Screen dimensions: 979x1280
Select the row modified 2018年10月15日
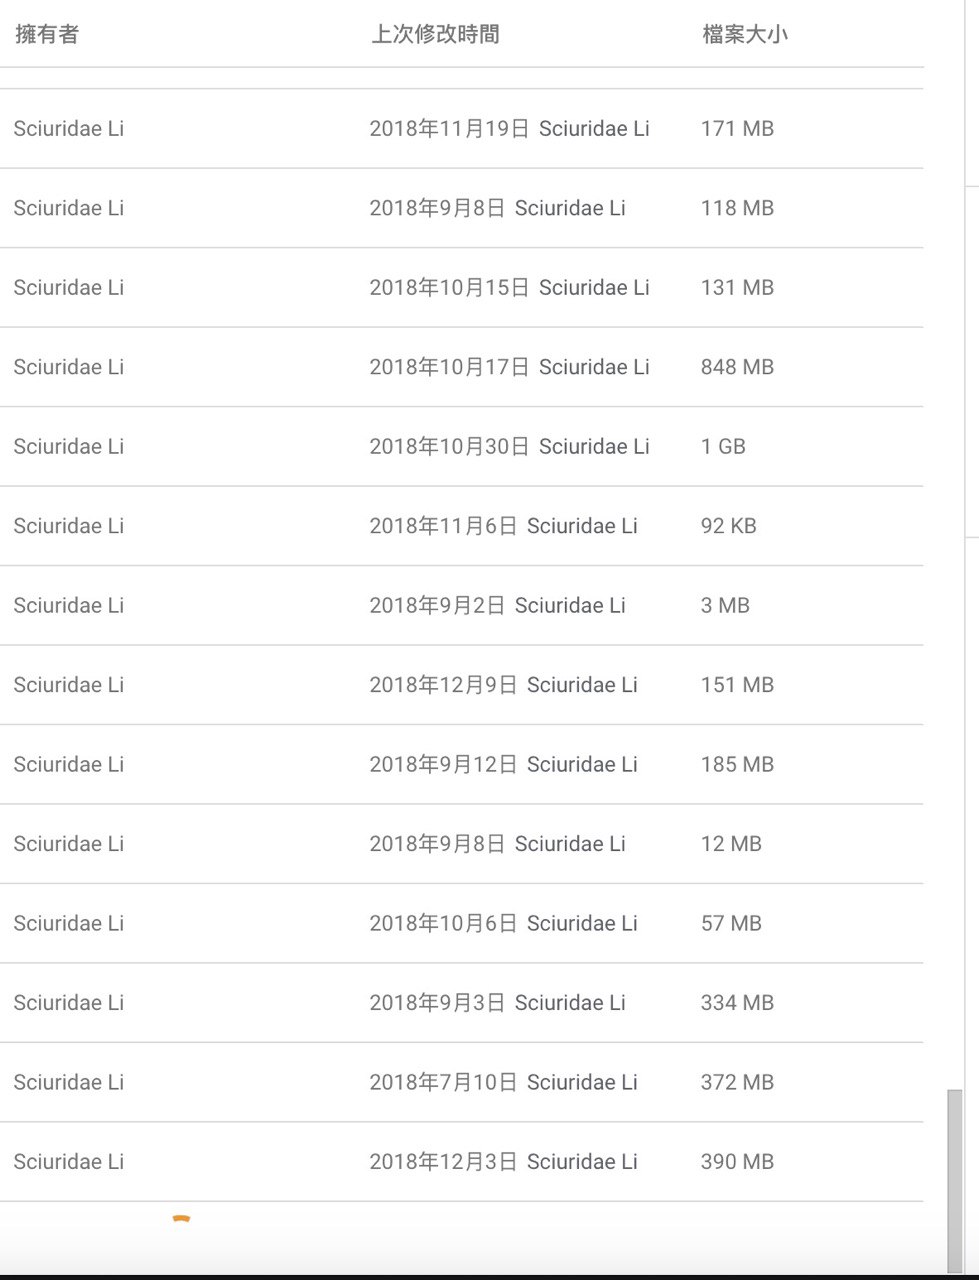461,287
